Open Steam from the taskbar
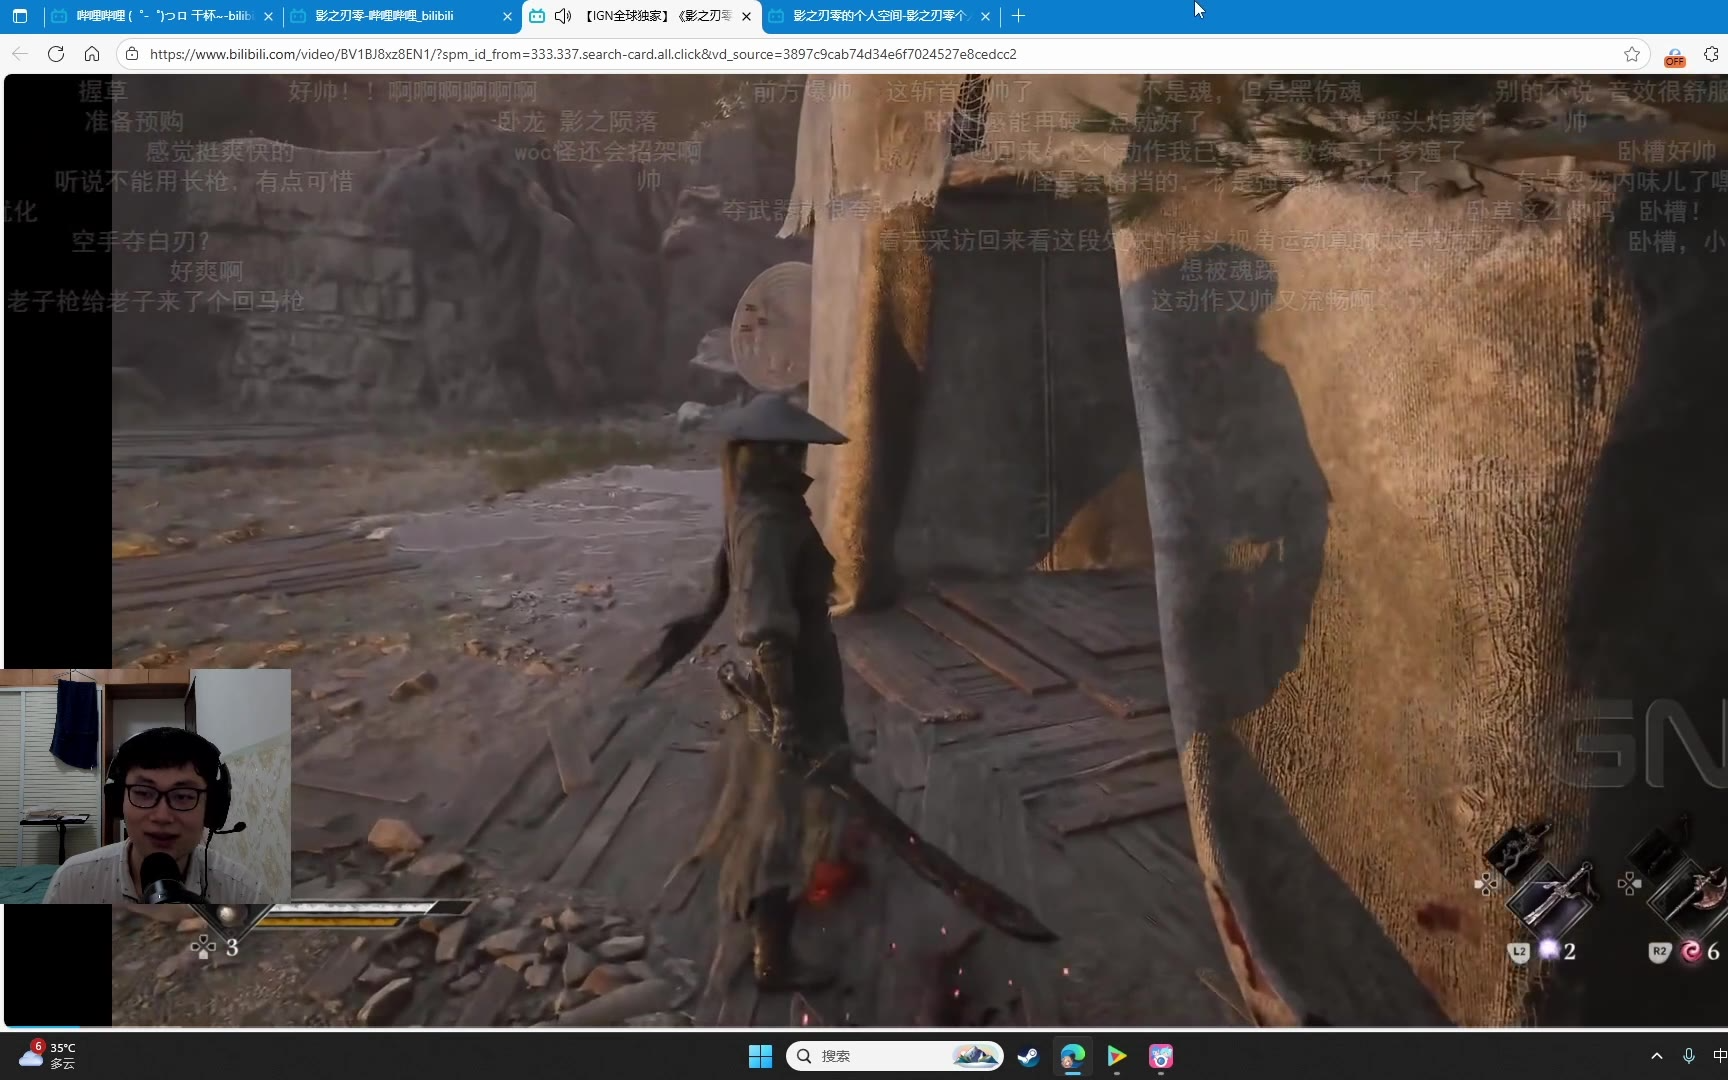1728x1080 pixels. 1028,1056
